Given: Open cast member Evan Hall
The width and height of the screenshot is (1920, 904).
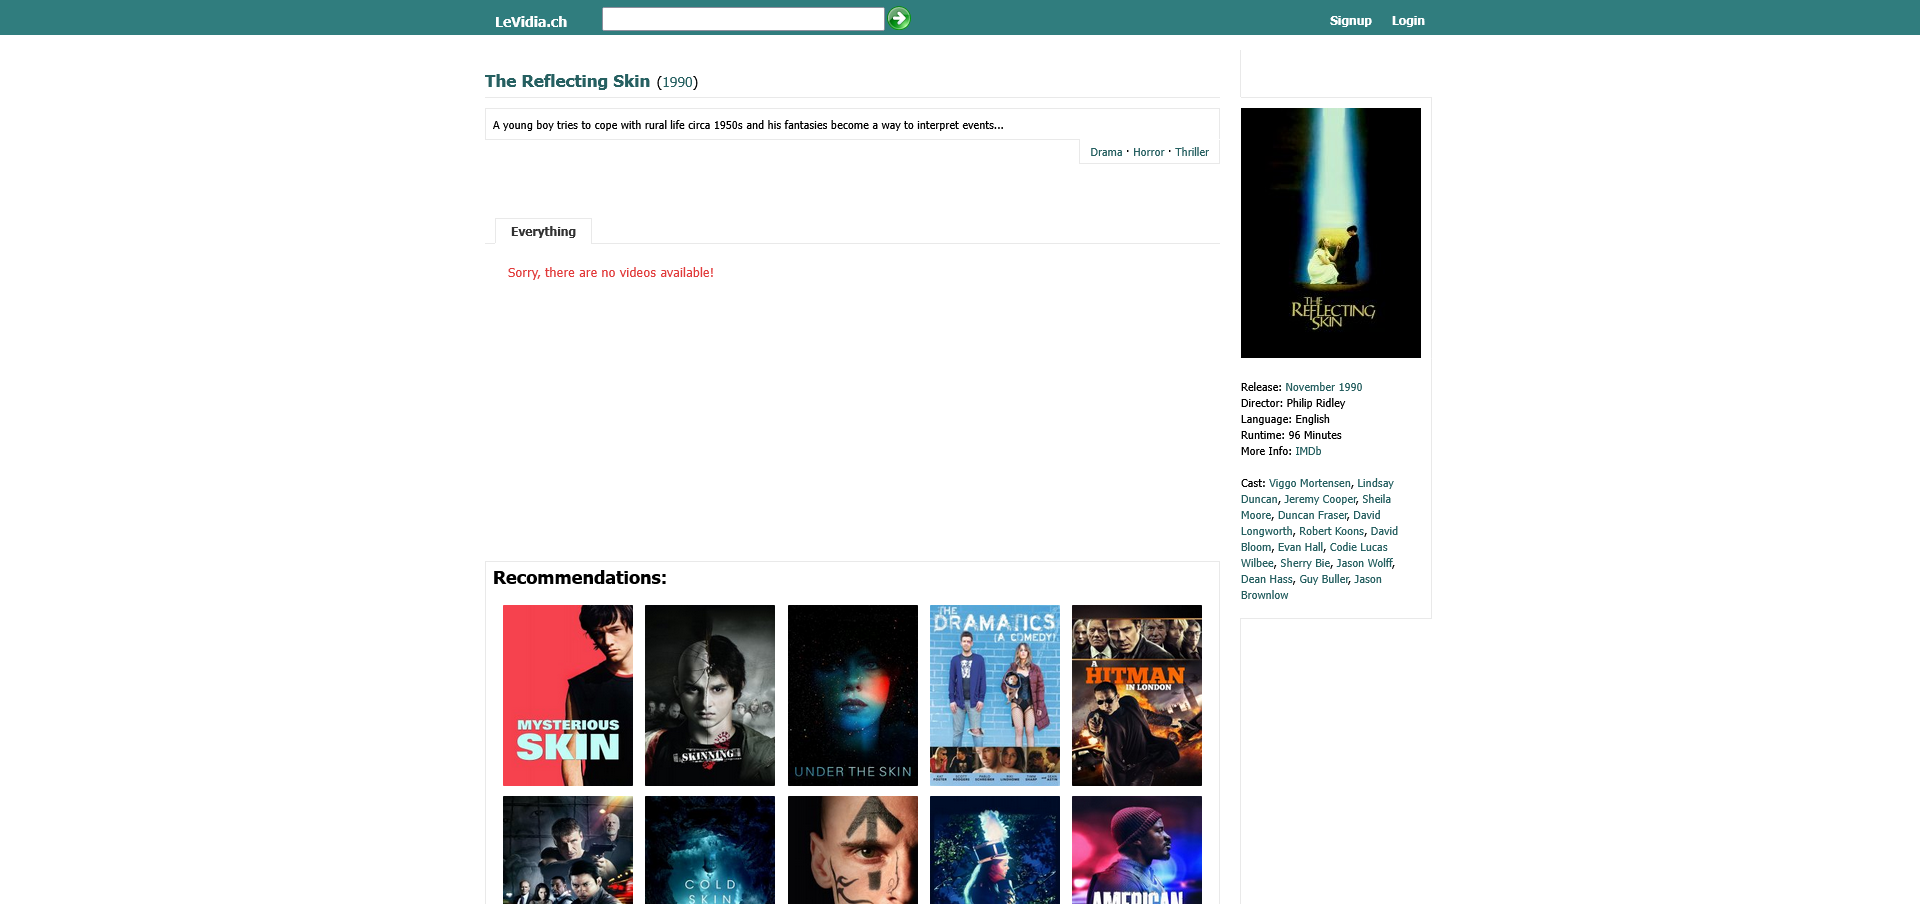Looking at the screenshot, I should click(1300, 547).
